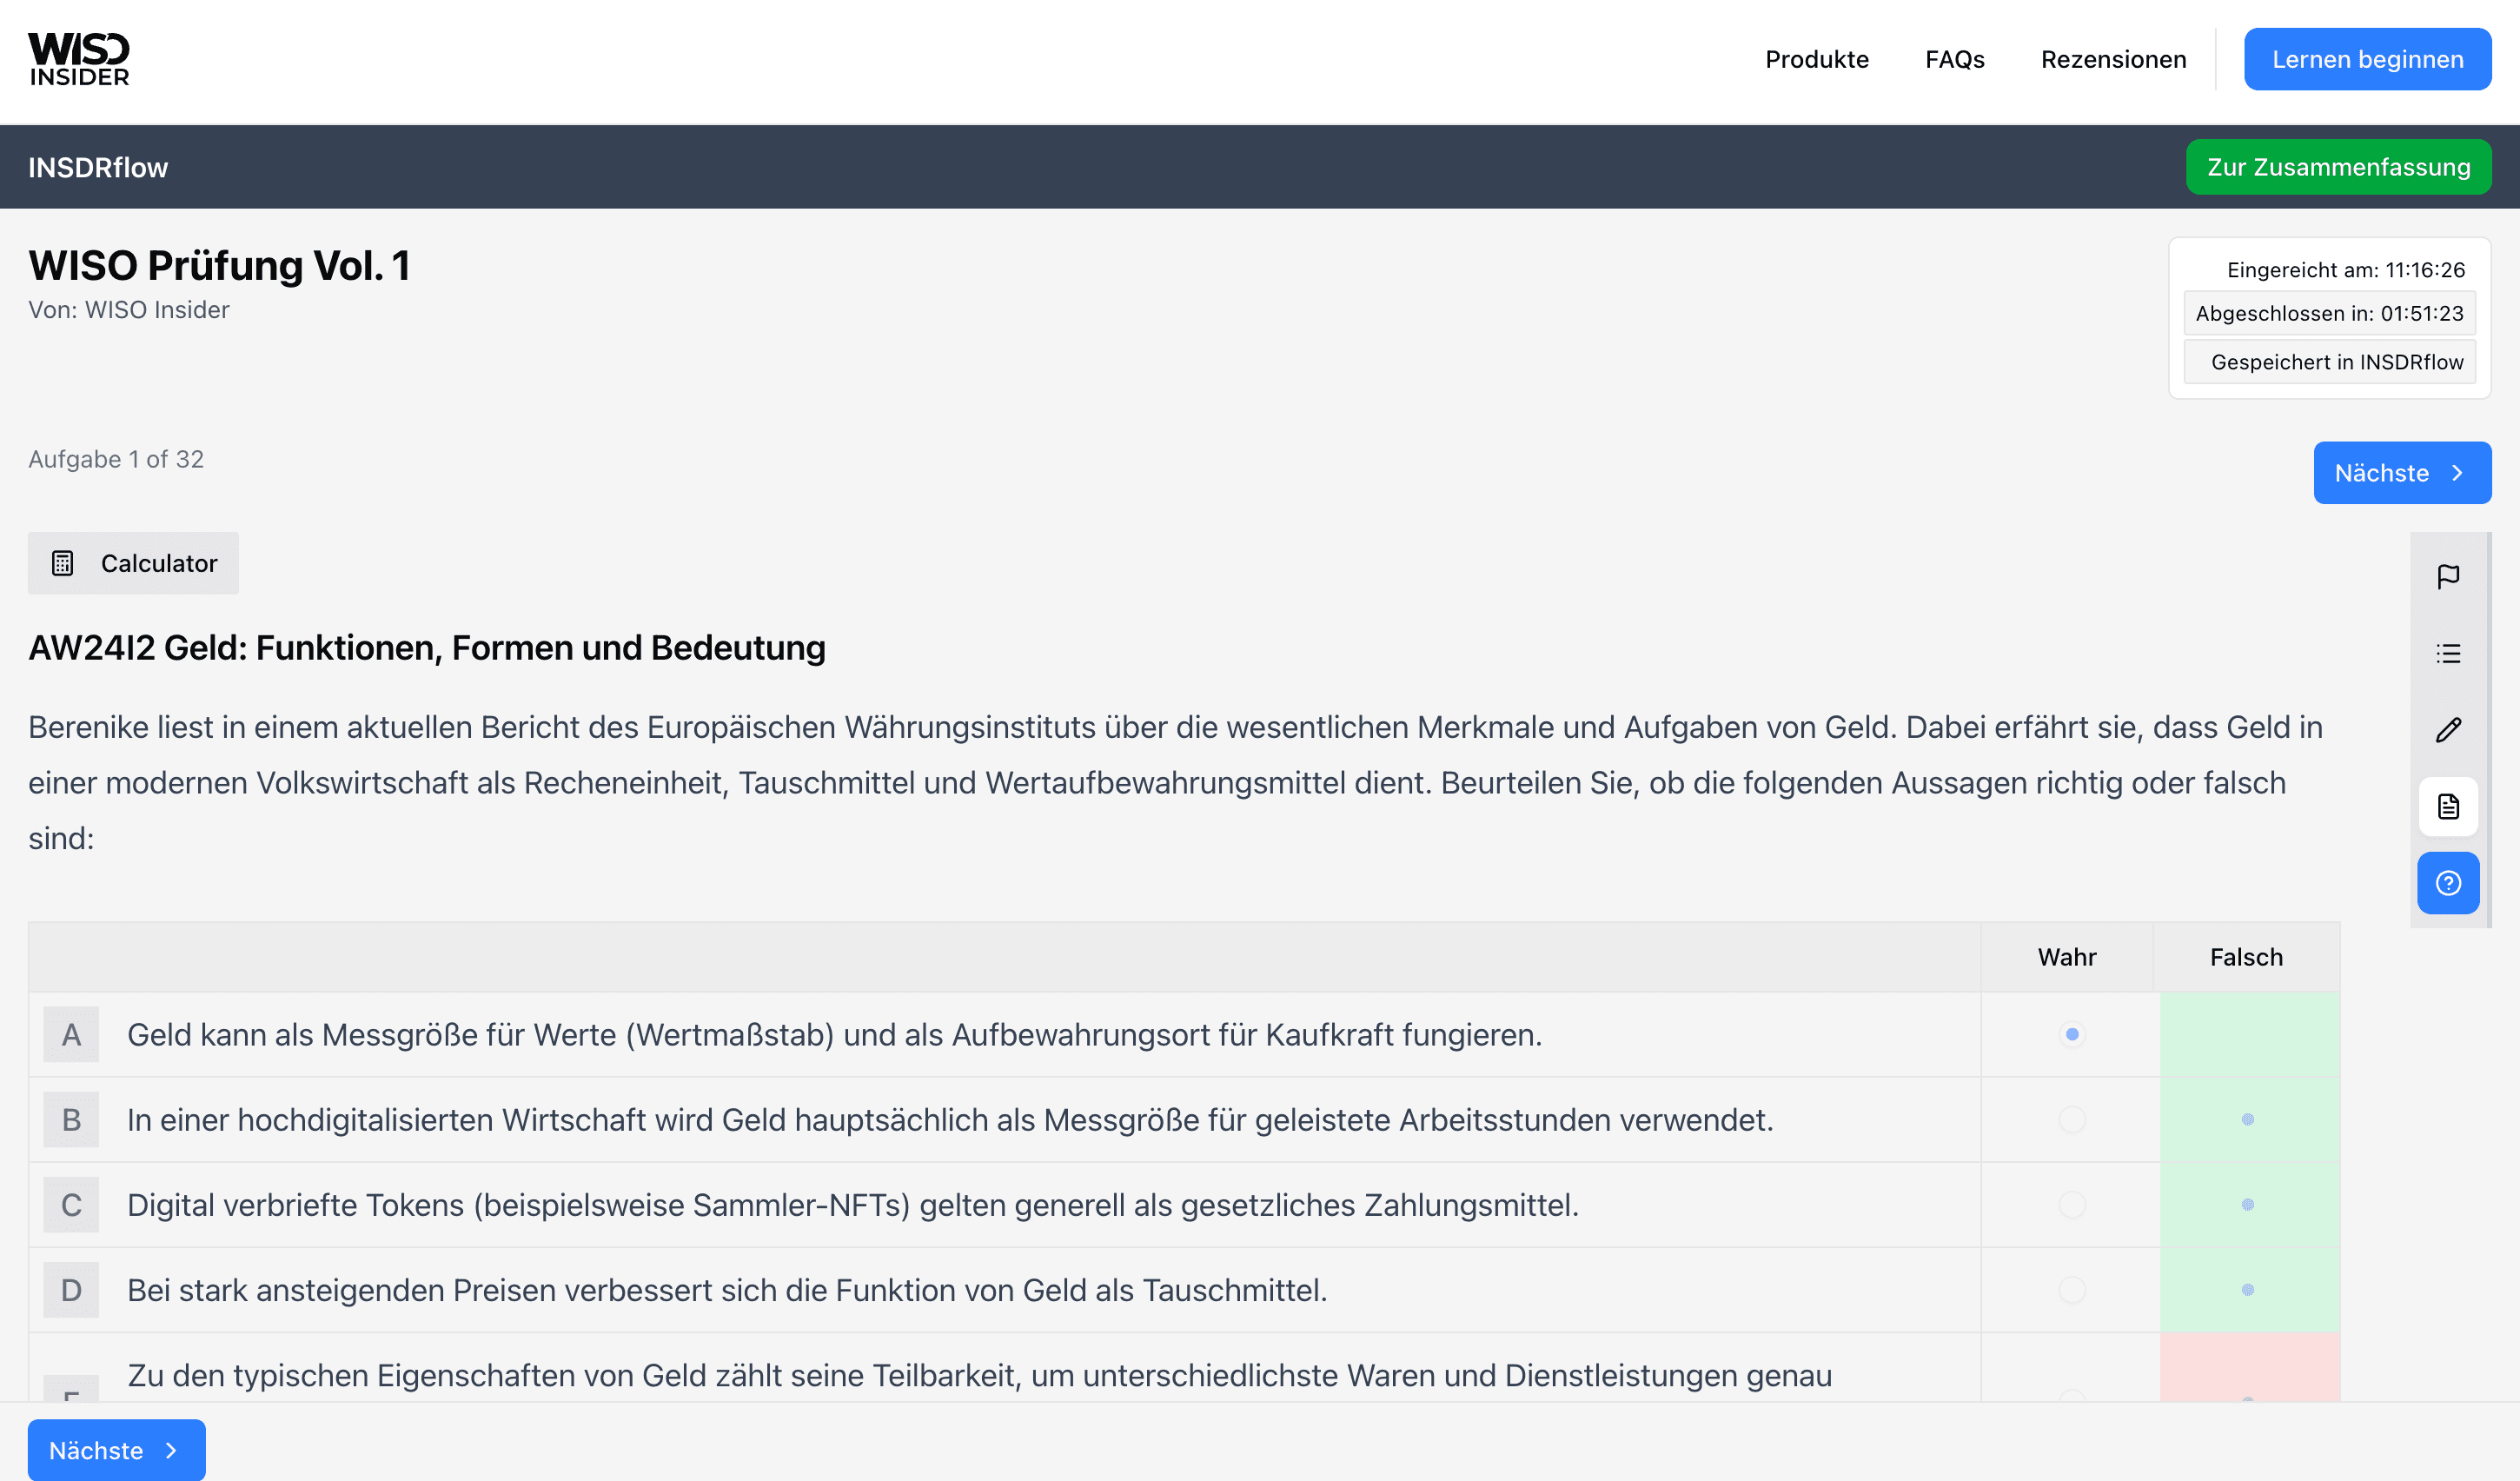Click statement text about Teilbarkeit von Geld
2520x1481 pixels.
click(x=980, y=1375)
